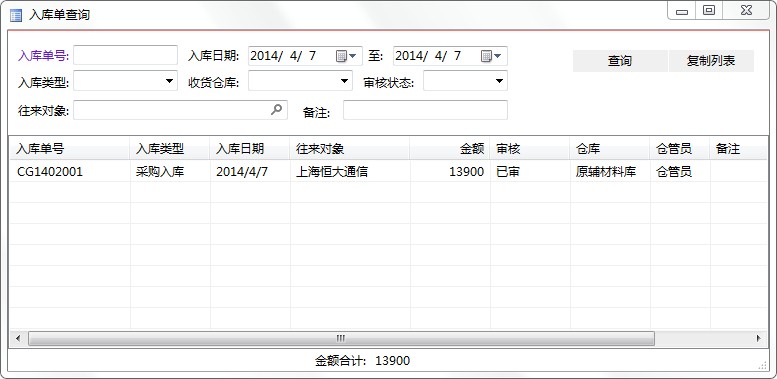
Task: Click the 复制列表 button
Action: click(x=711, y=61)
